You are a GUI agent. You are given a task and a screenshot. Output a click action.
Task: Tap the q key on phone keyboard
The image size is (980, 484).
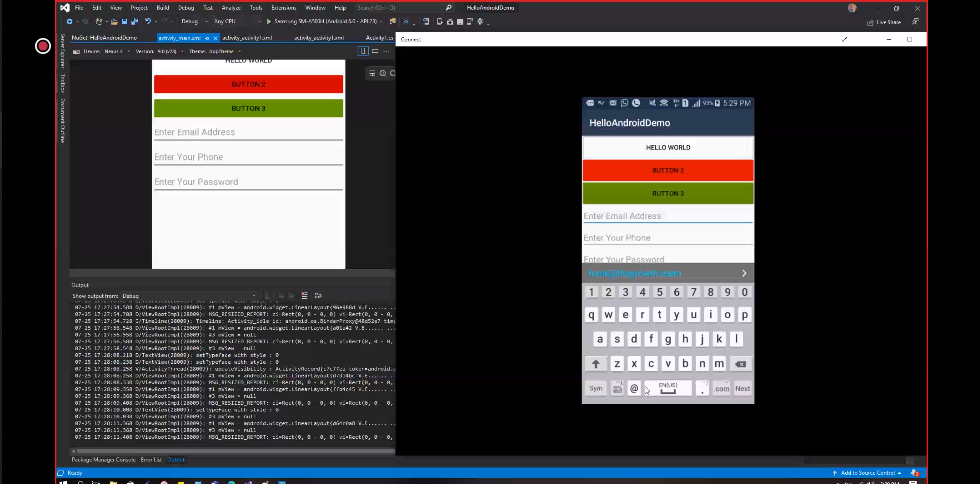[x=591, y=315]
